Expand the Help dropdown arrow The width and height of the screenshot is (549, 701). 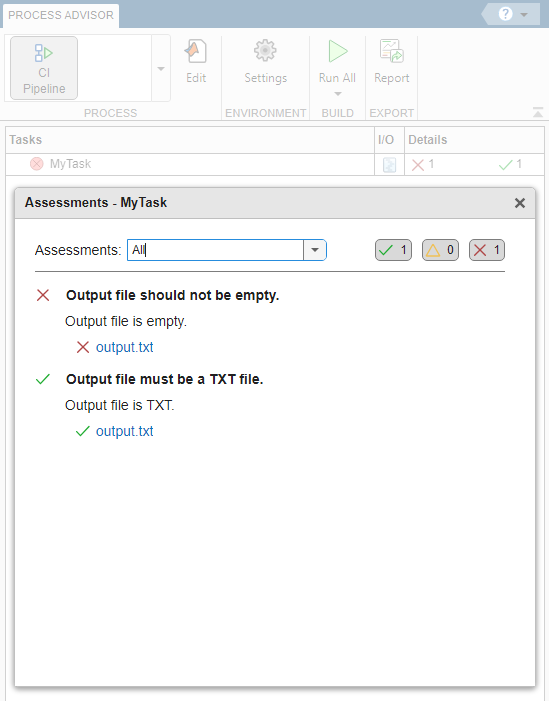coord(524,15)
